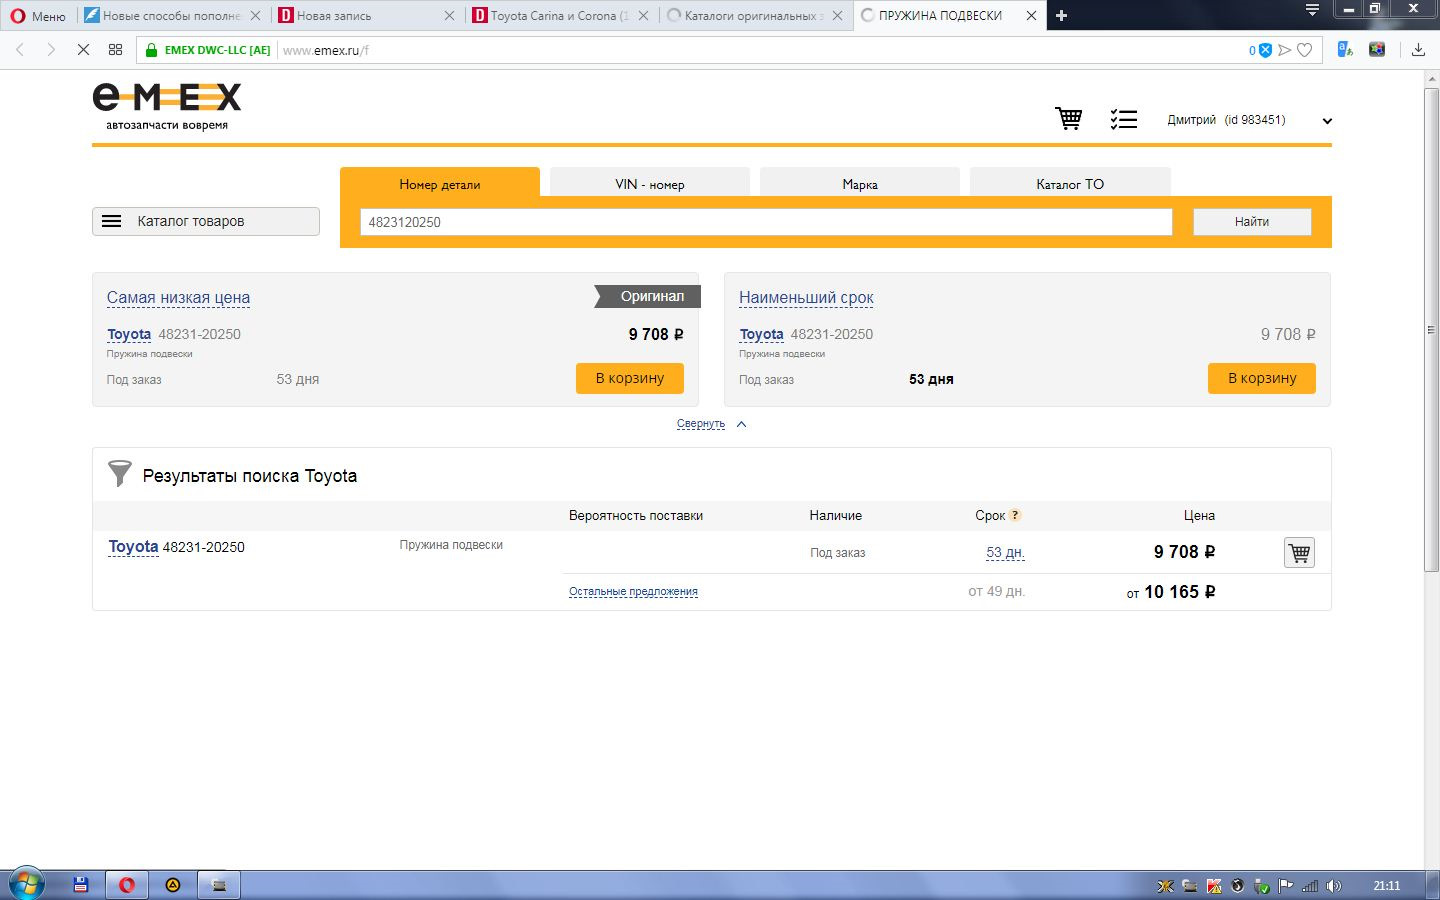Image resolution: width=1440 pixels, height=900 pixels.
Task: Open the colorful star extension icon
Action: tap(1377, 49)
